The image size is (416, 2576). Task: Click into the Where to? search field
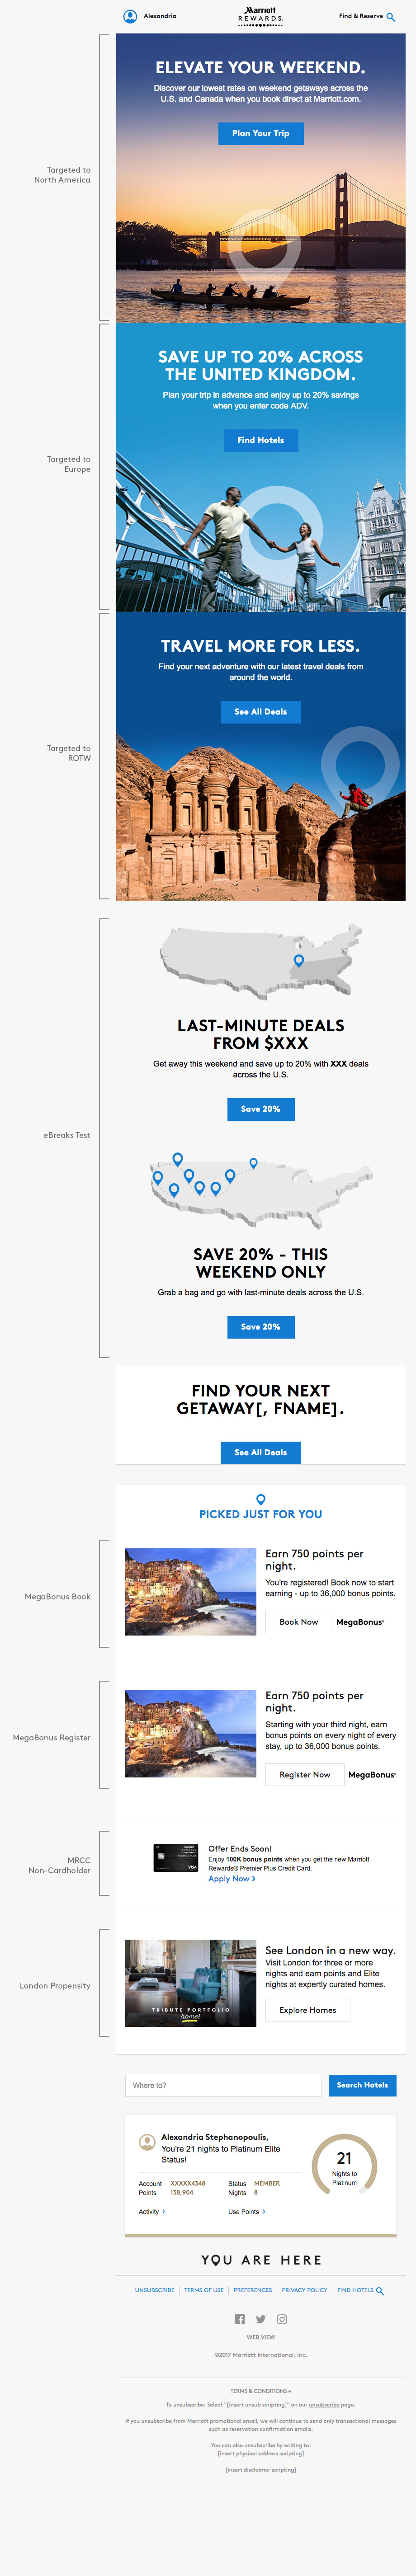pyautogui.click(x=226, y=2085)
